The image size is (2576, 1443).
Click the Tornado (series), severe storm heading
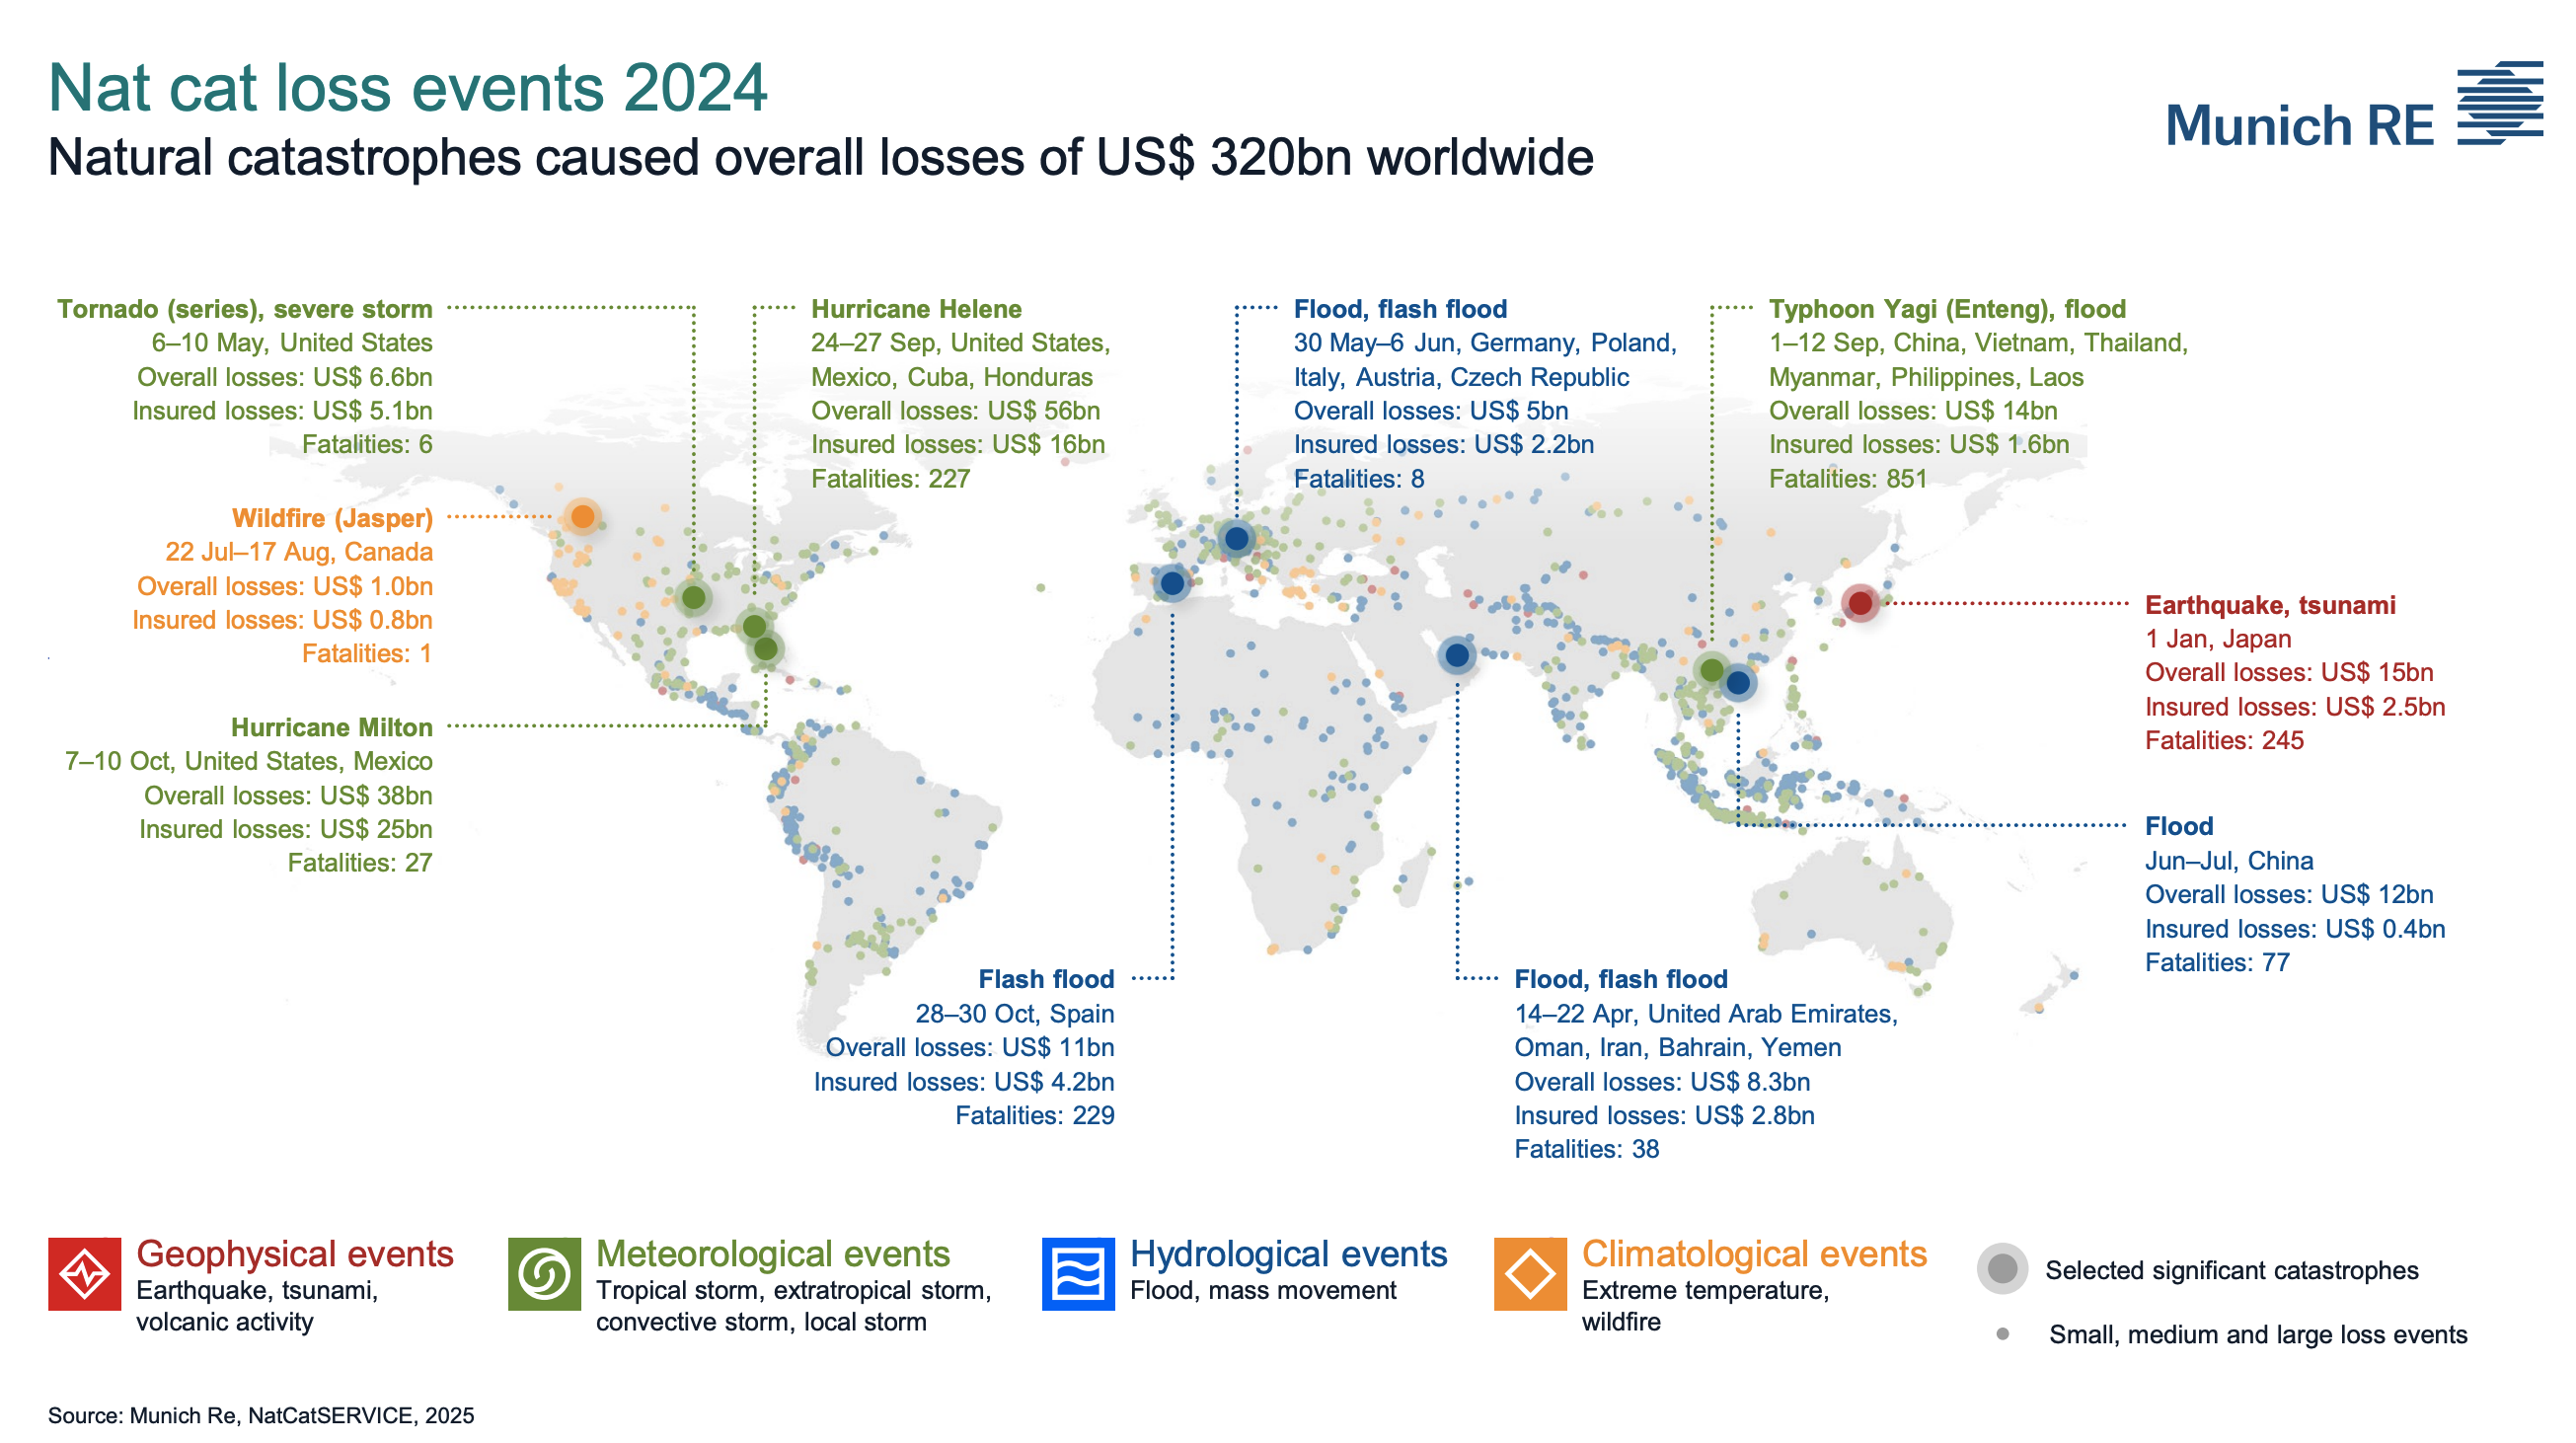[245, 309]
